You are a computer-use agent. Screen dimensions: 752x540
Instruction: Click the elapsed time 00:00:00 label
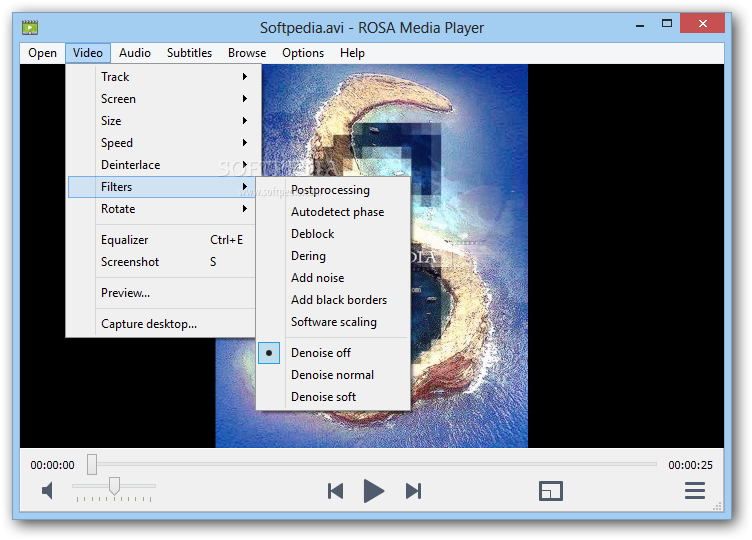[52, 465]
